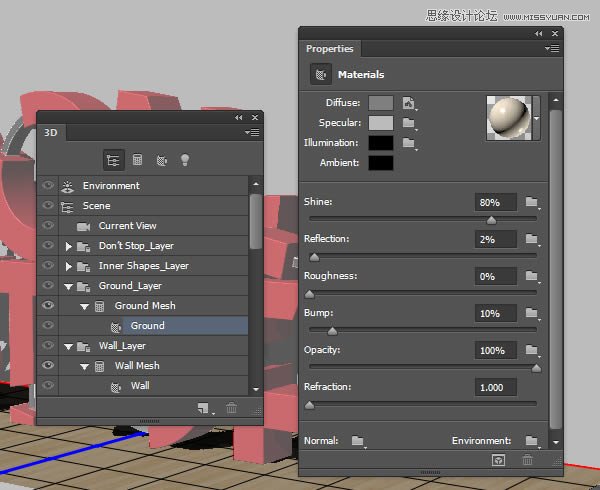
Task: Click the new-object icon at the 3D panel bottom
Action: click(x=205, y=409)
